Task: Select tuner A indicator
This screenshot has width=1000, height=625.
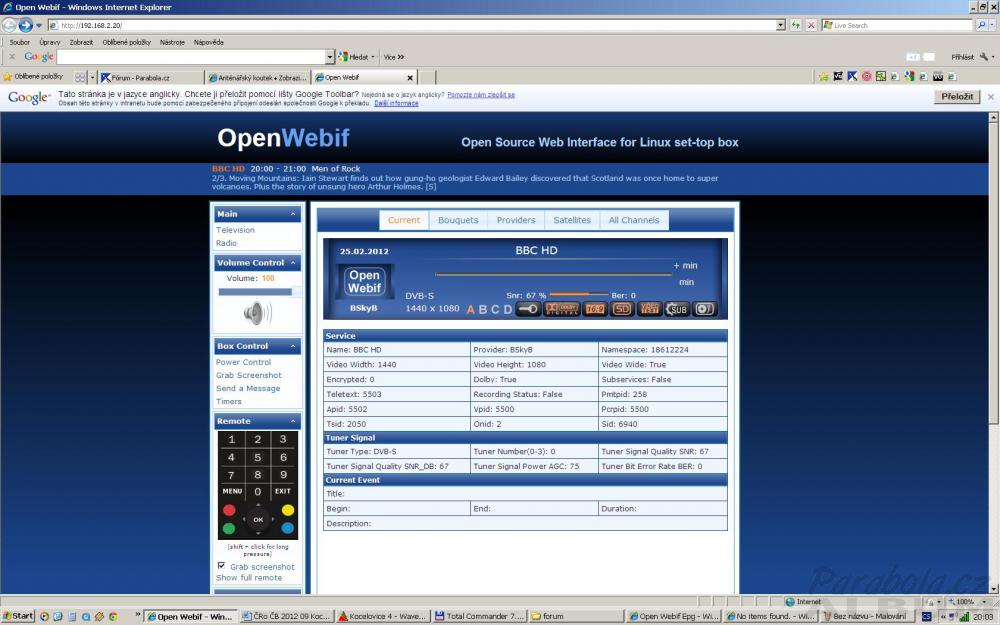Action: click(471, 309)
